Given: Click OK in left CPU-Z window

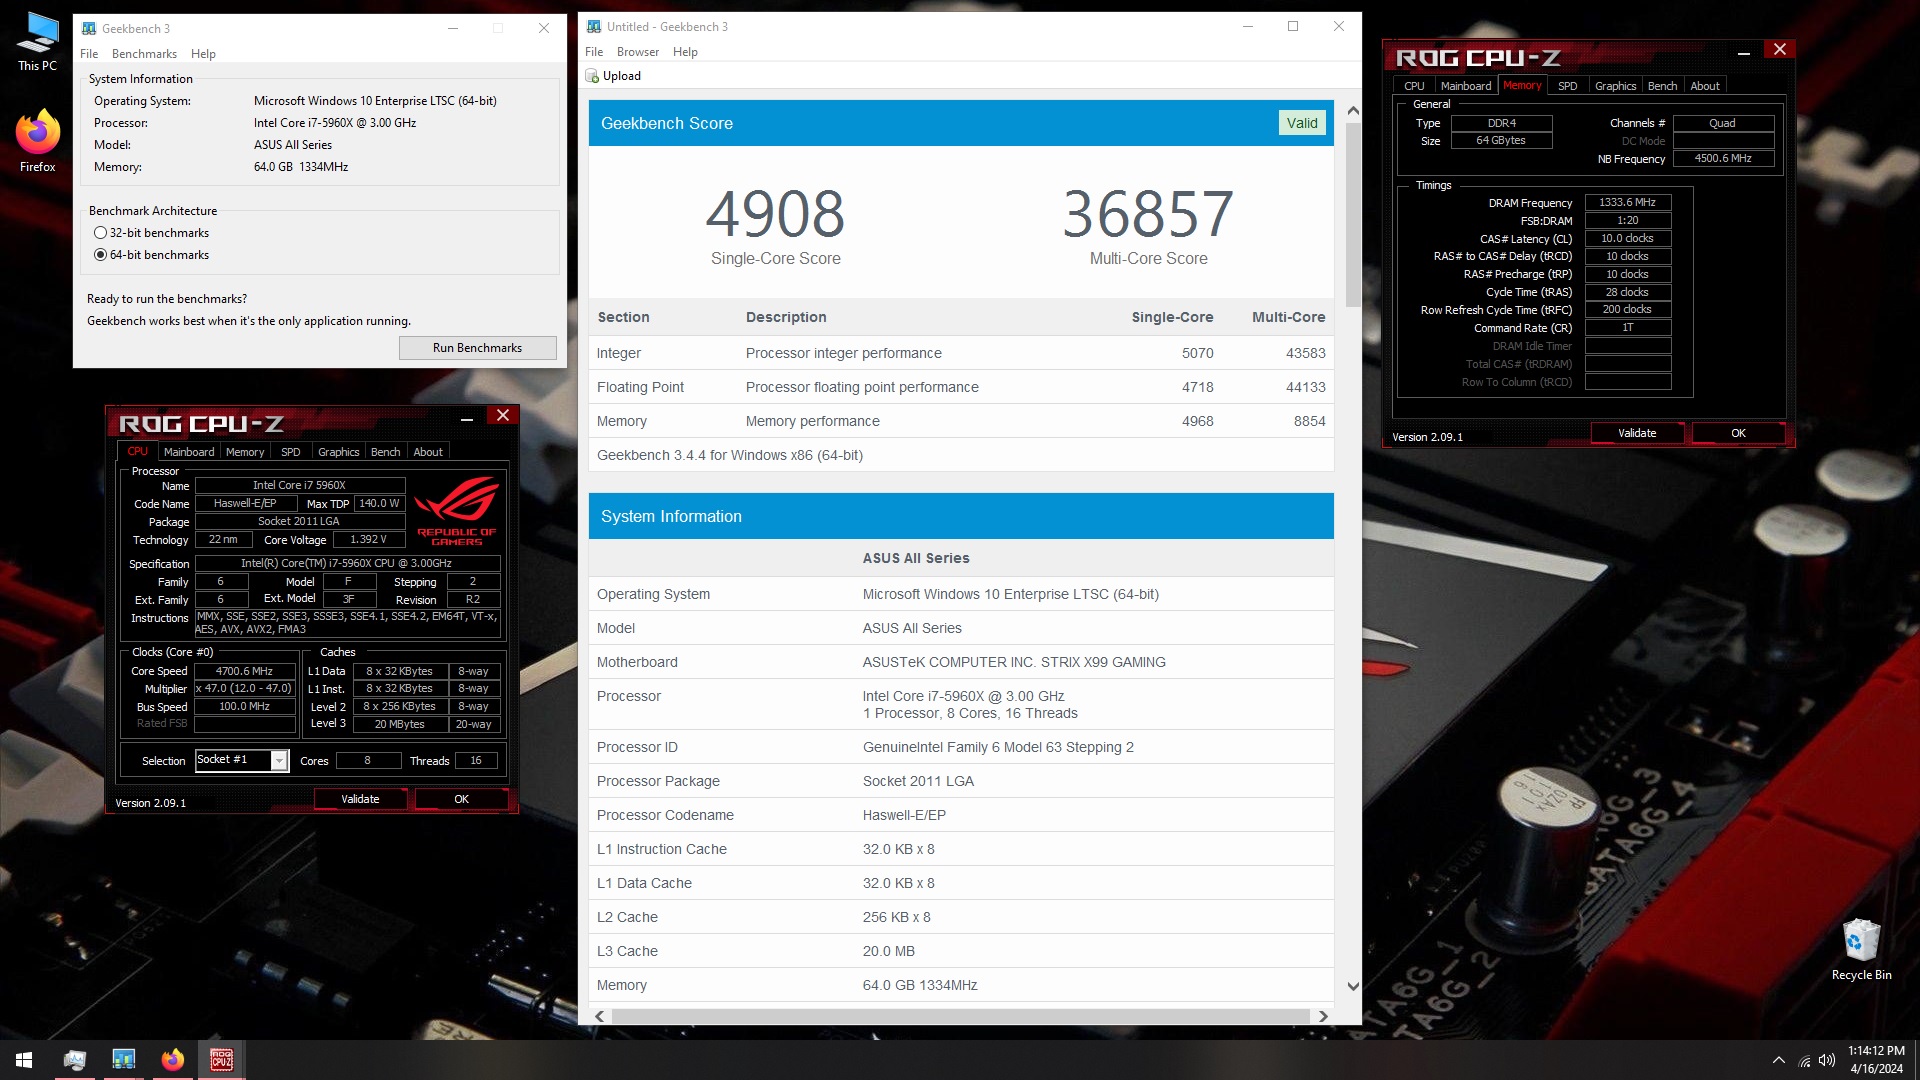Looking at the screenshot, I should (x=461, y=799).
